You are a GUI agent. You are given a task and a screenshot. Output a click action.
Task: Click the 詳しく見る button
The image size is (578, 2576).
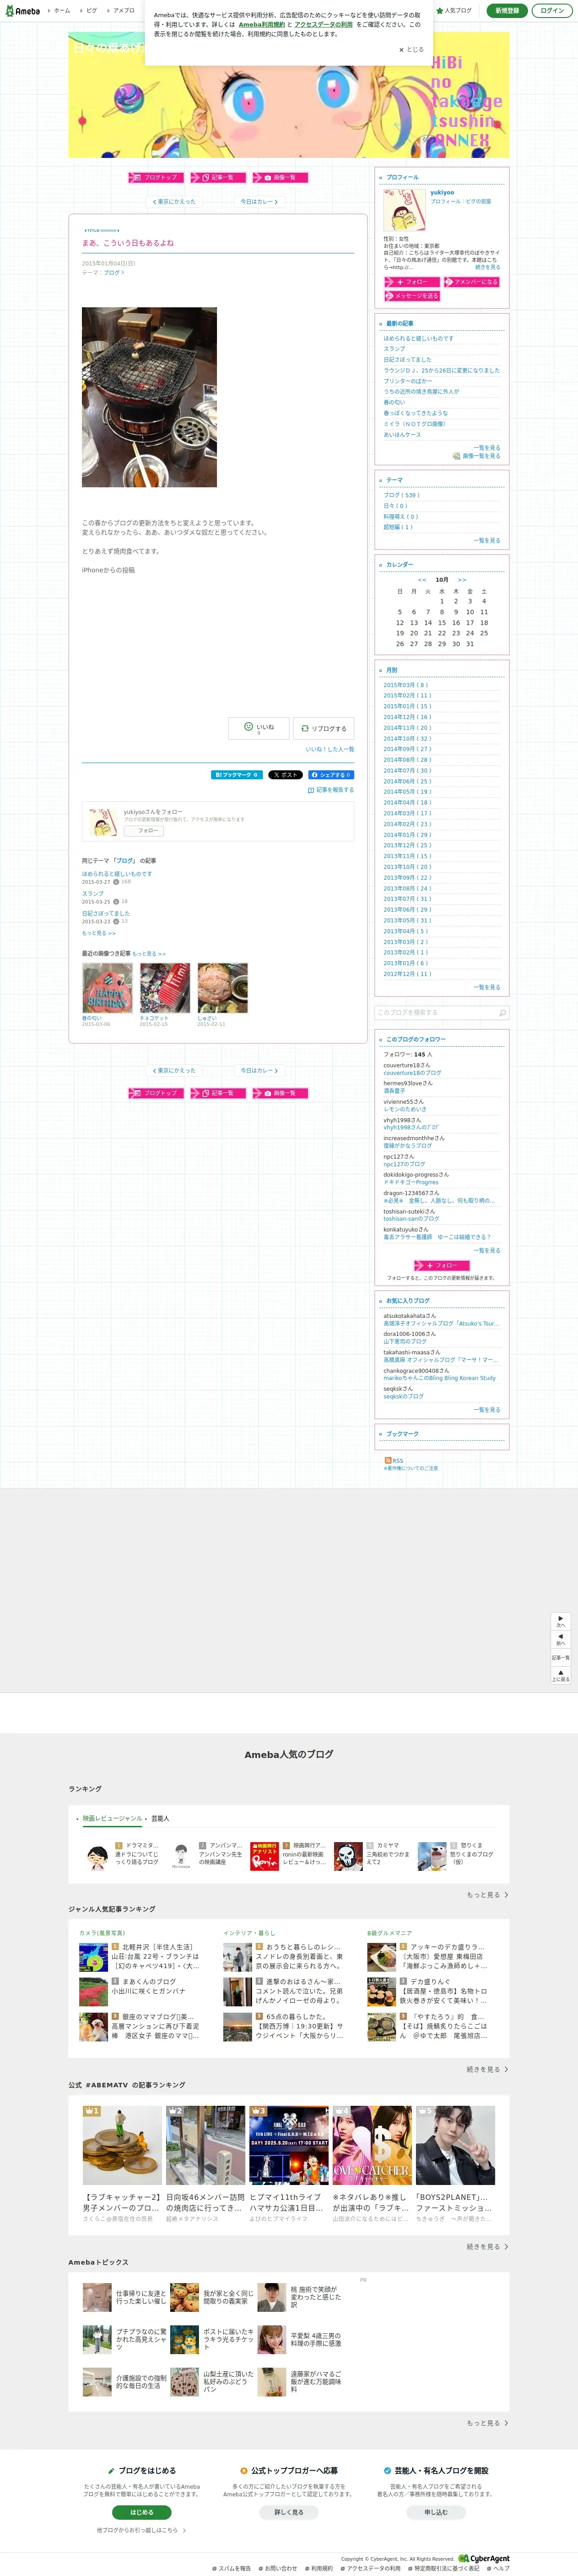(x=289, y=2512)
